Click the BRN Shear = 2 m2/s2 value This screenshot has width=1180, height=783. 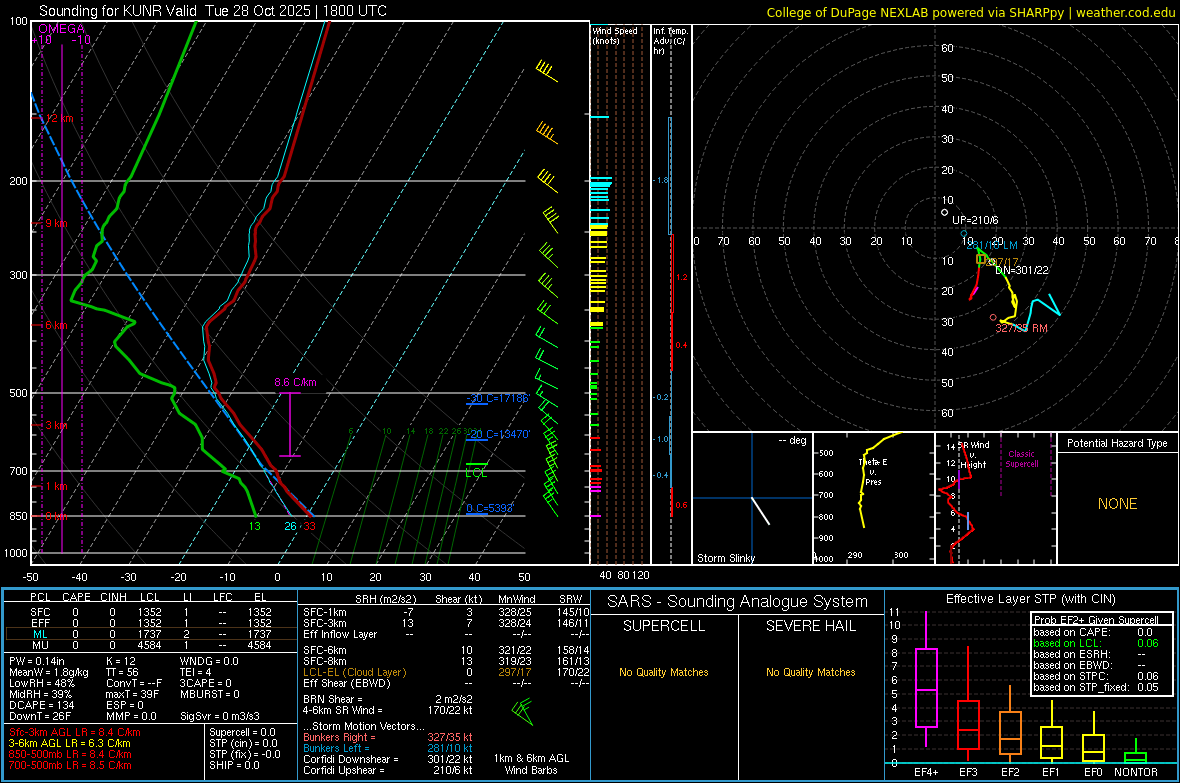(x=388, y=699)
